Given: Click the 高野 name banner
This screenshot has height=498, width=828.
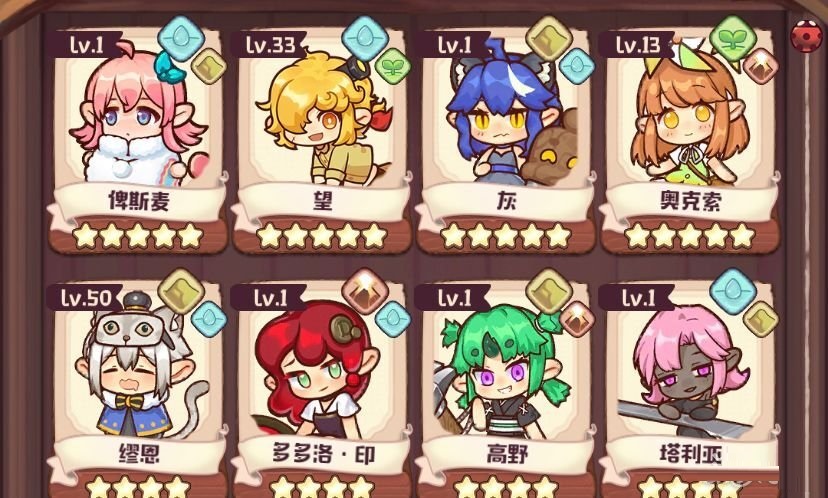Looking at the screenshot, I should coord(506,453).
